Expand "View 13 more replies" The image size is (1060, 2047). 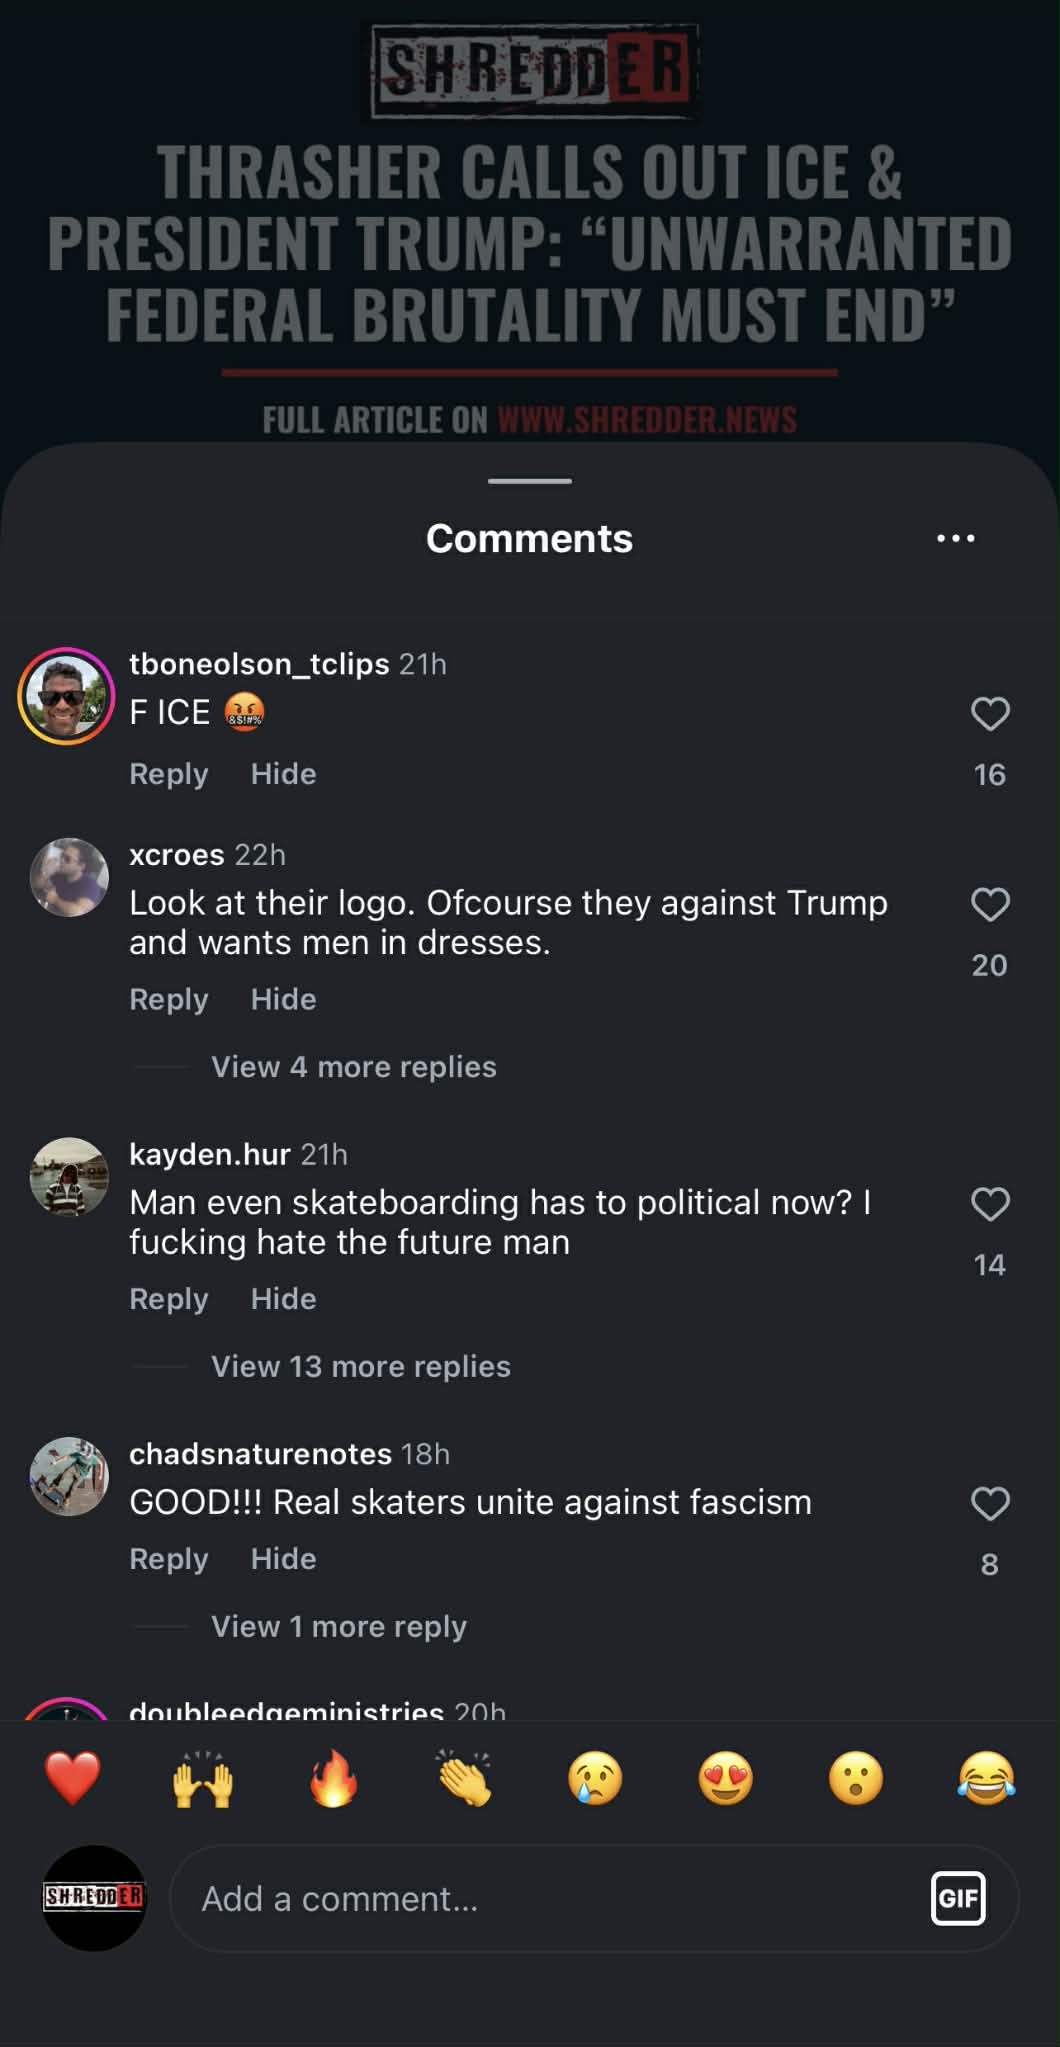tap(360, 1366)
